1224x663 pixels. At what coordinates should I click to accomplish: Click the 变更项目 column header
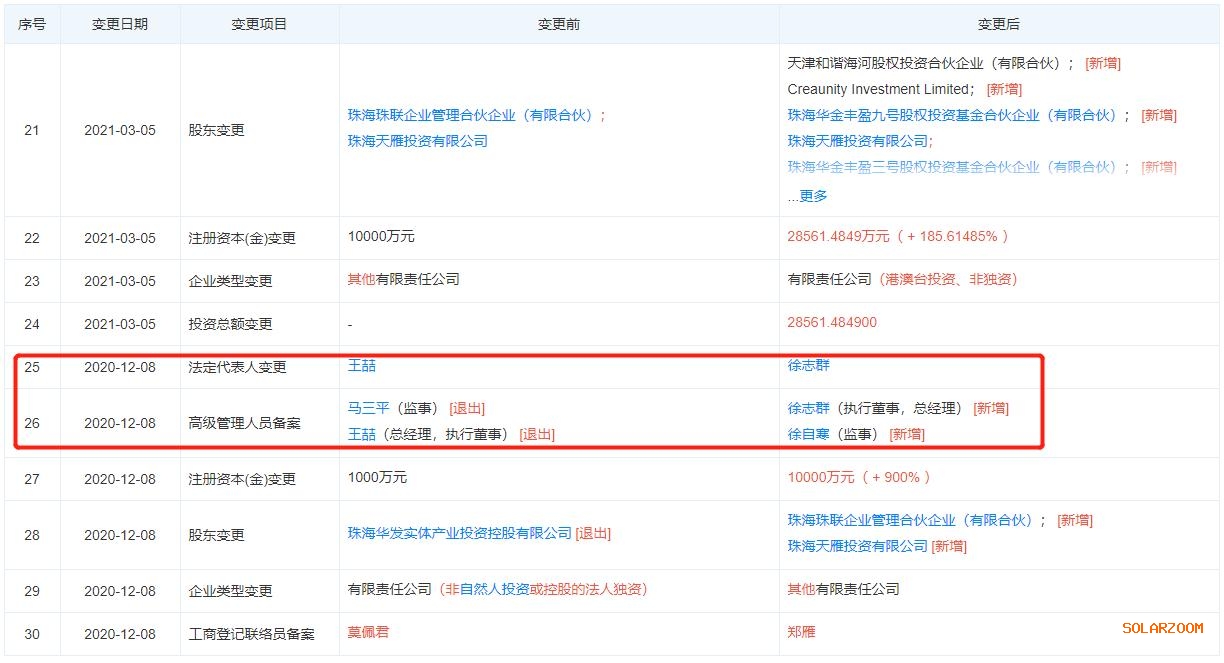click(259, 24)
